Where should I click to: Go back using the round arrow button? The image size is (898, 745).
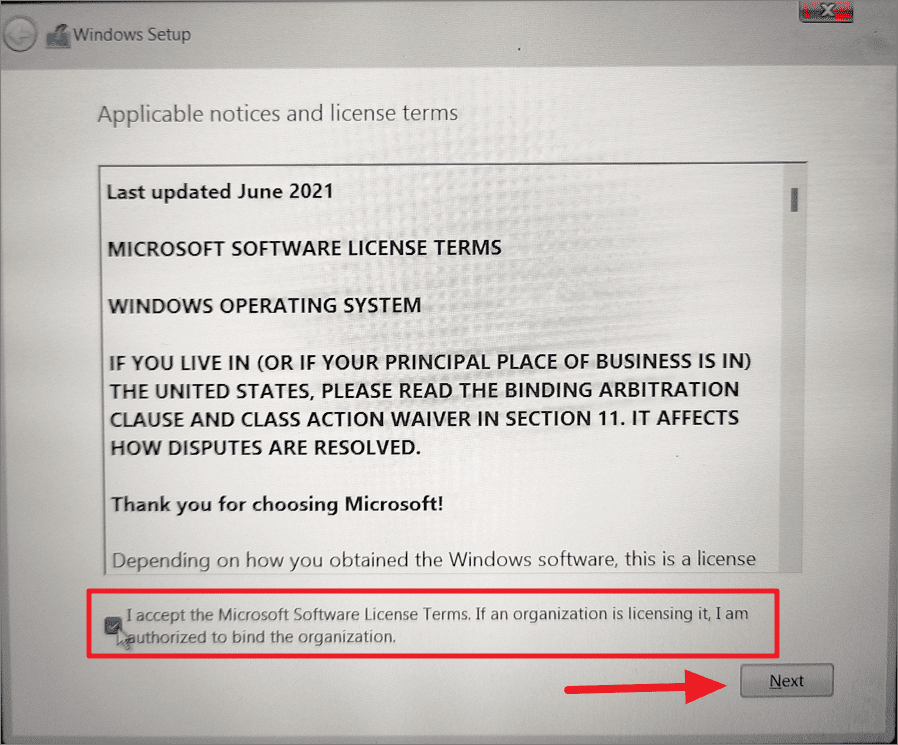pyautogui.click(x=20, y=36)
